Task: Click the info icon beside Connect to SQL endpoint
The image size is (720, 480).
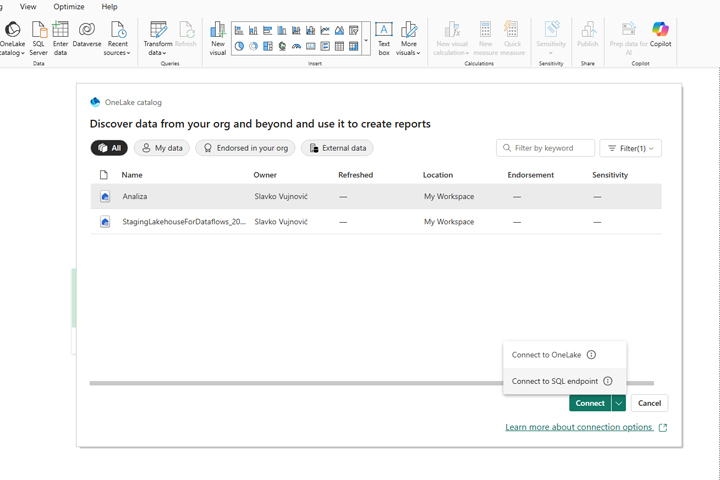Action: 608,381
